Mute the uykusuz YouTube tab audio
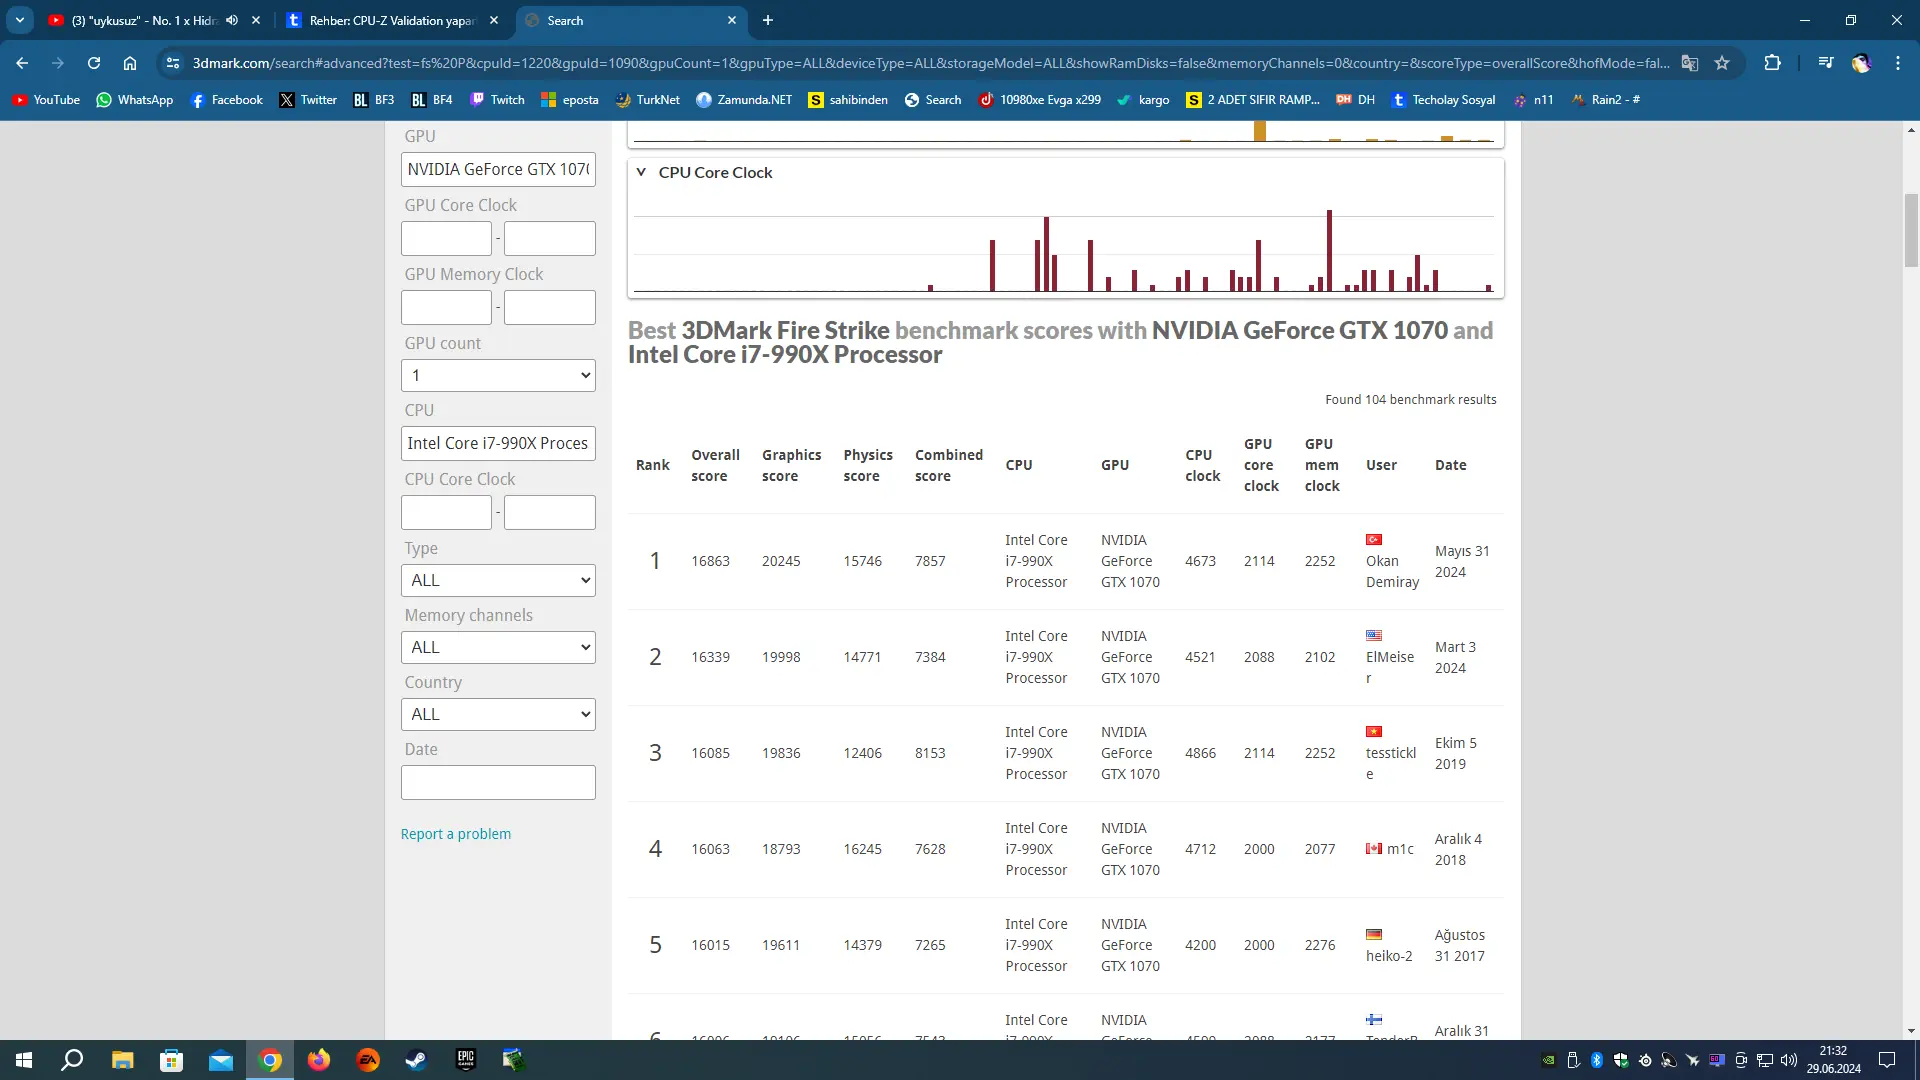Image resolution: width=1920 pixels, height=1080 pixels. tap(232, 20)
